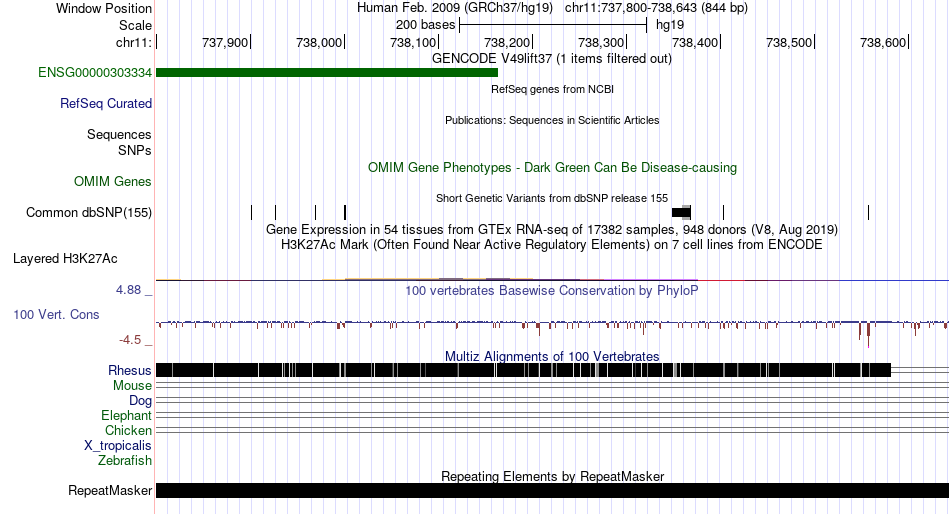Screen dimensions: 950x514
Task: Click the Scale label
Action: click(135, 25)
